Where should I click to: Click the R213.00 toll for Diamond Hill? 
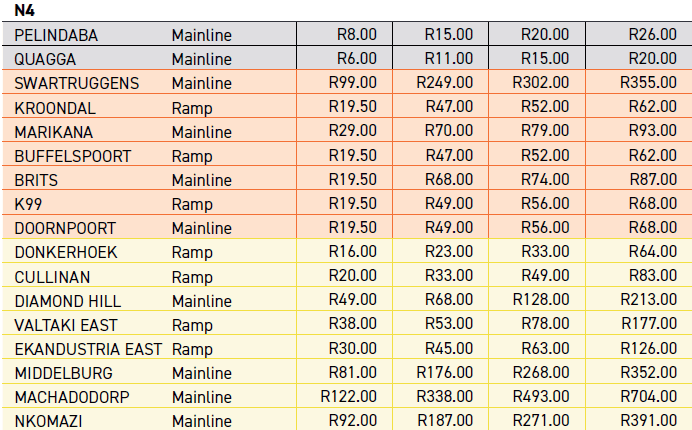click(x=649, y=301)
